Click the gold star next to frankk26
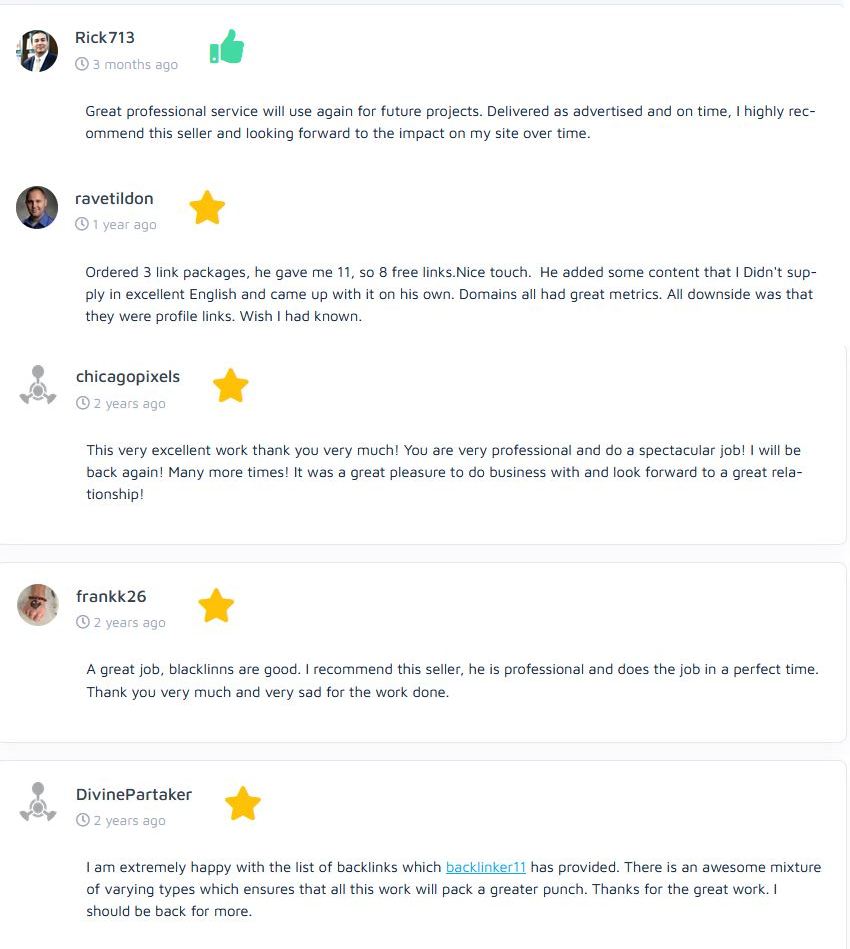This screenshot has height=949, width=850. [216, 605]
